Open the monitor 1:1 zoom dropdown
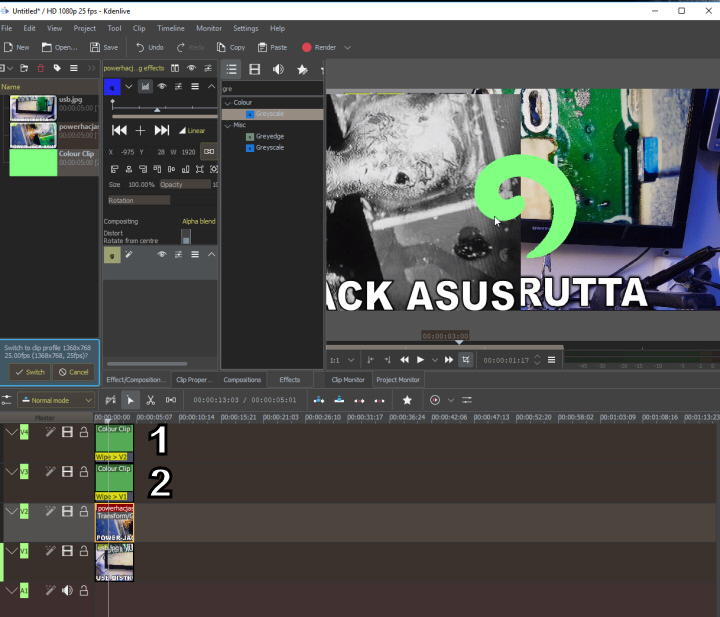Image resolution: width=720 pixels, height=617 pixels. pos(342,360)
